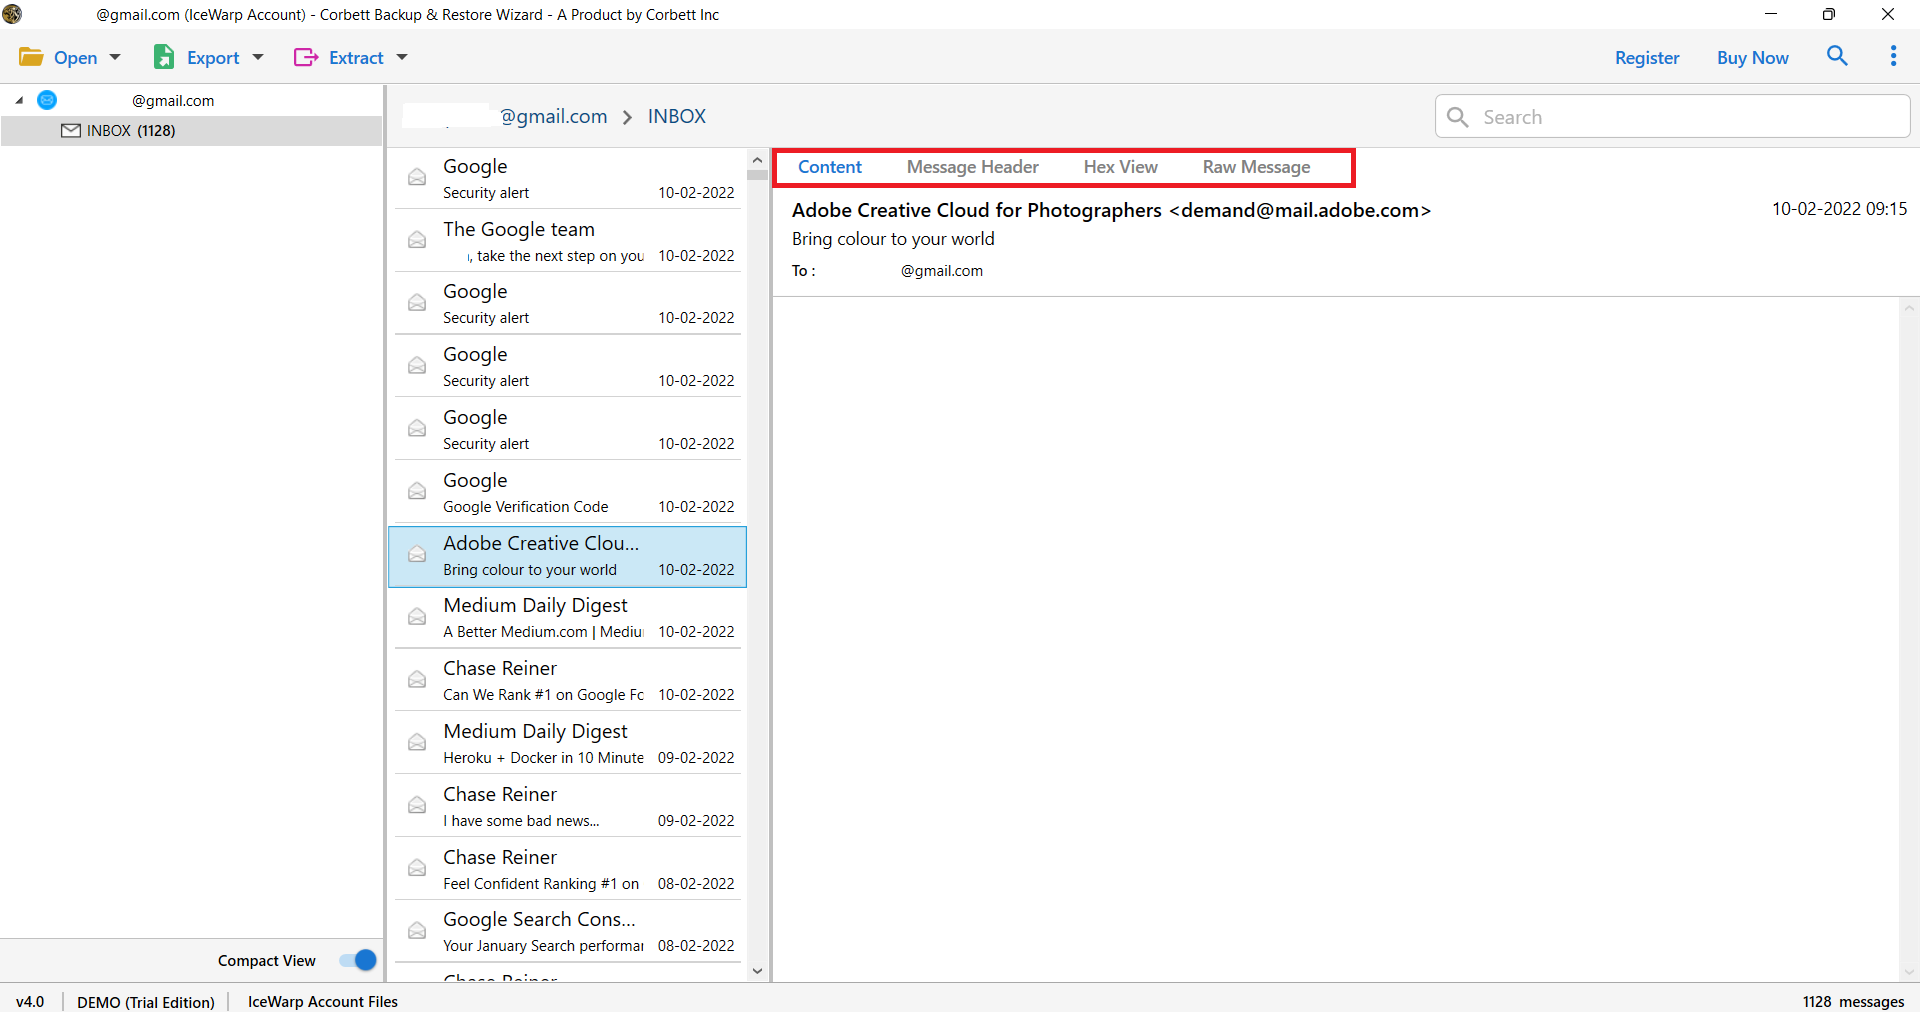Click the mail icon of first Google Security alert

pyautogui.click(x=417, y=177)
